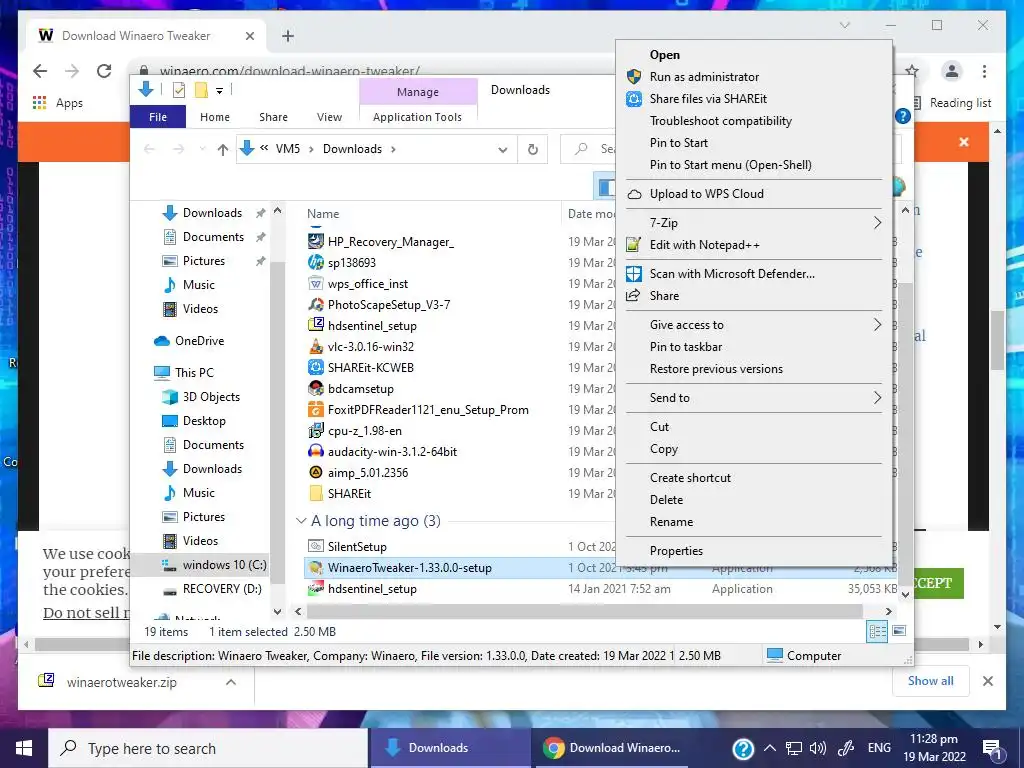Open the Chrome three-dot menu
1024x768 pixels.
[984, 71]
